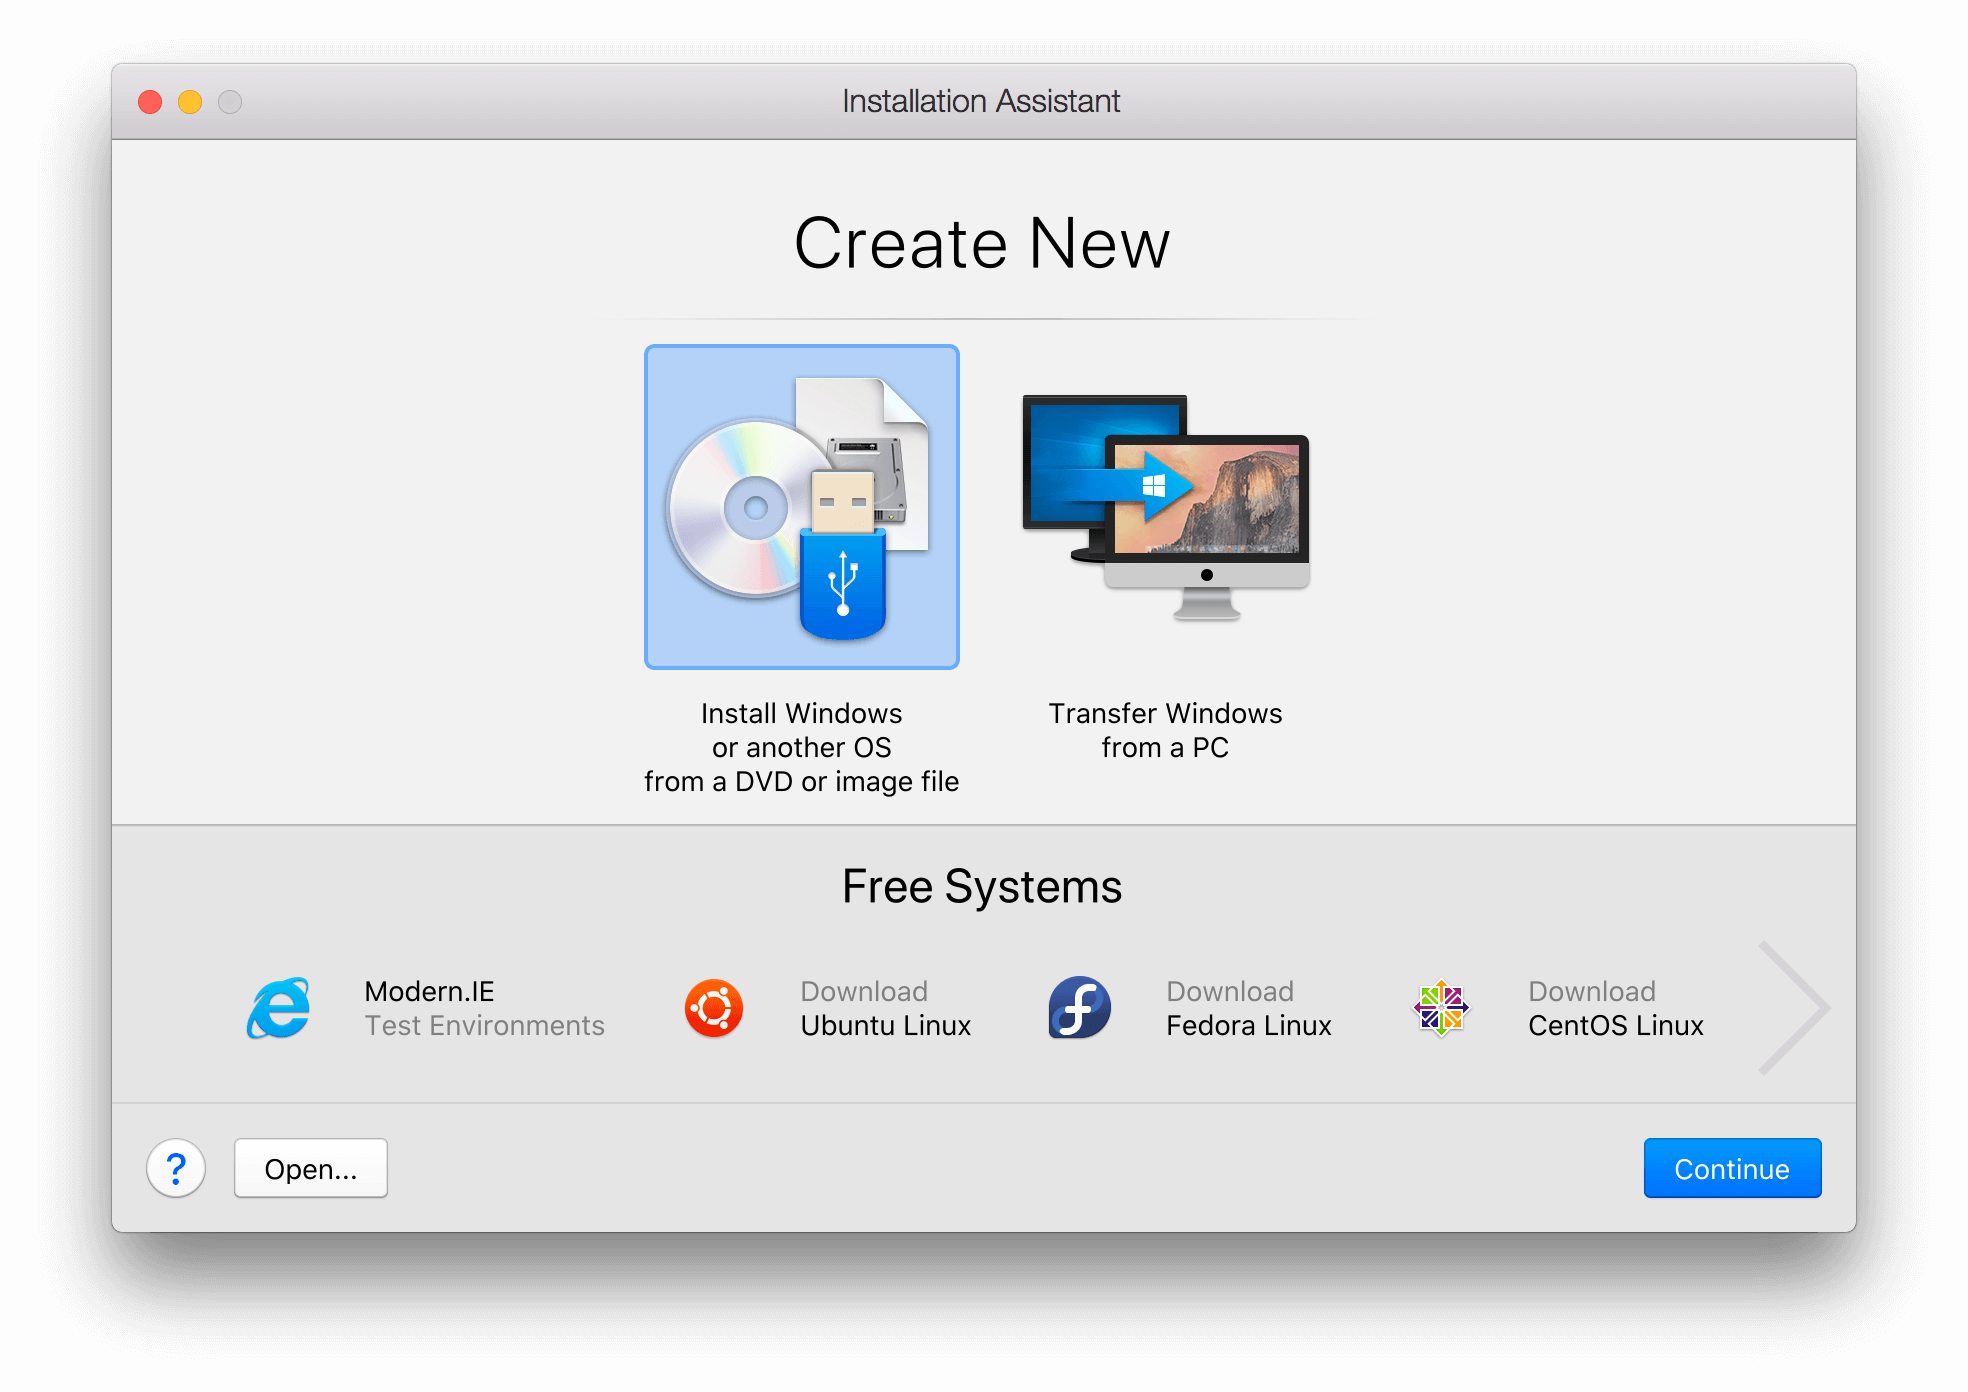Image resolution: width=1968 pixels, height=1392 pixels.
Task: Click the Fedora logo icon
Action: click(x=1080, y=1008)
